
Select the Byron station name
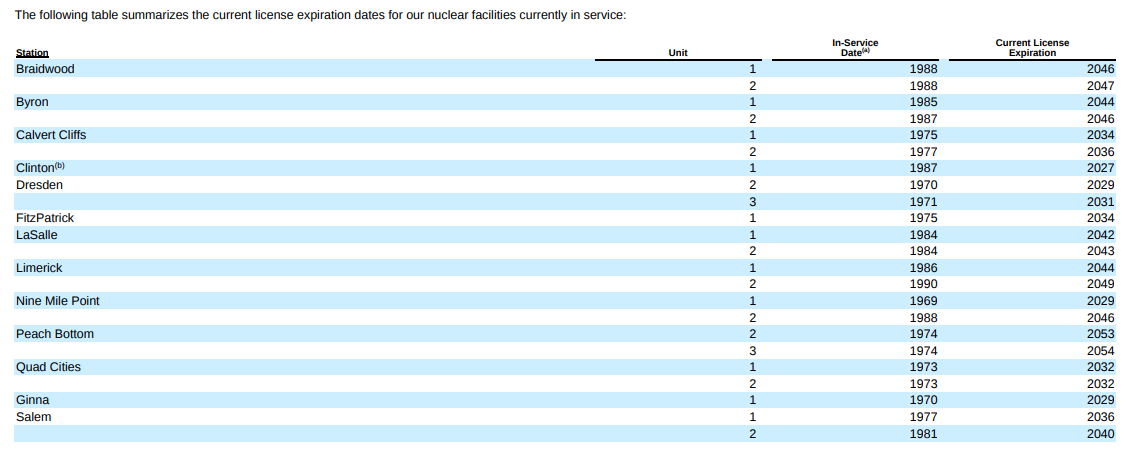tap(32, 102)
